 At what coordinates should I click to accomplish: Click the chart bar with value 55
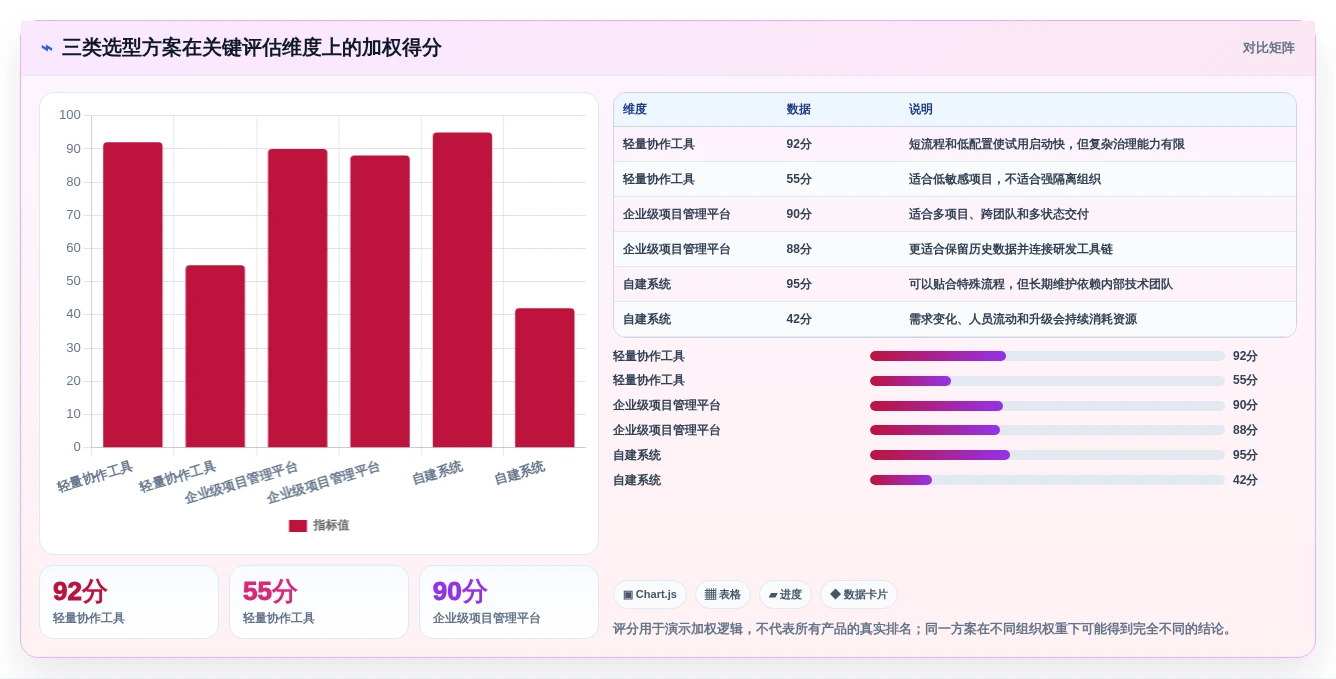pyautogui.click(x=215, y=356)
